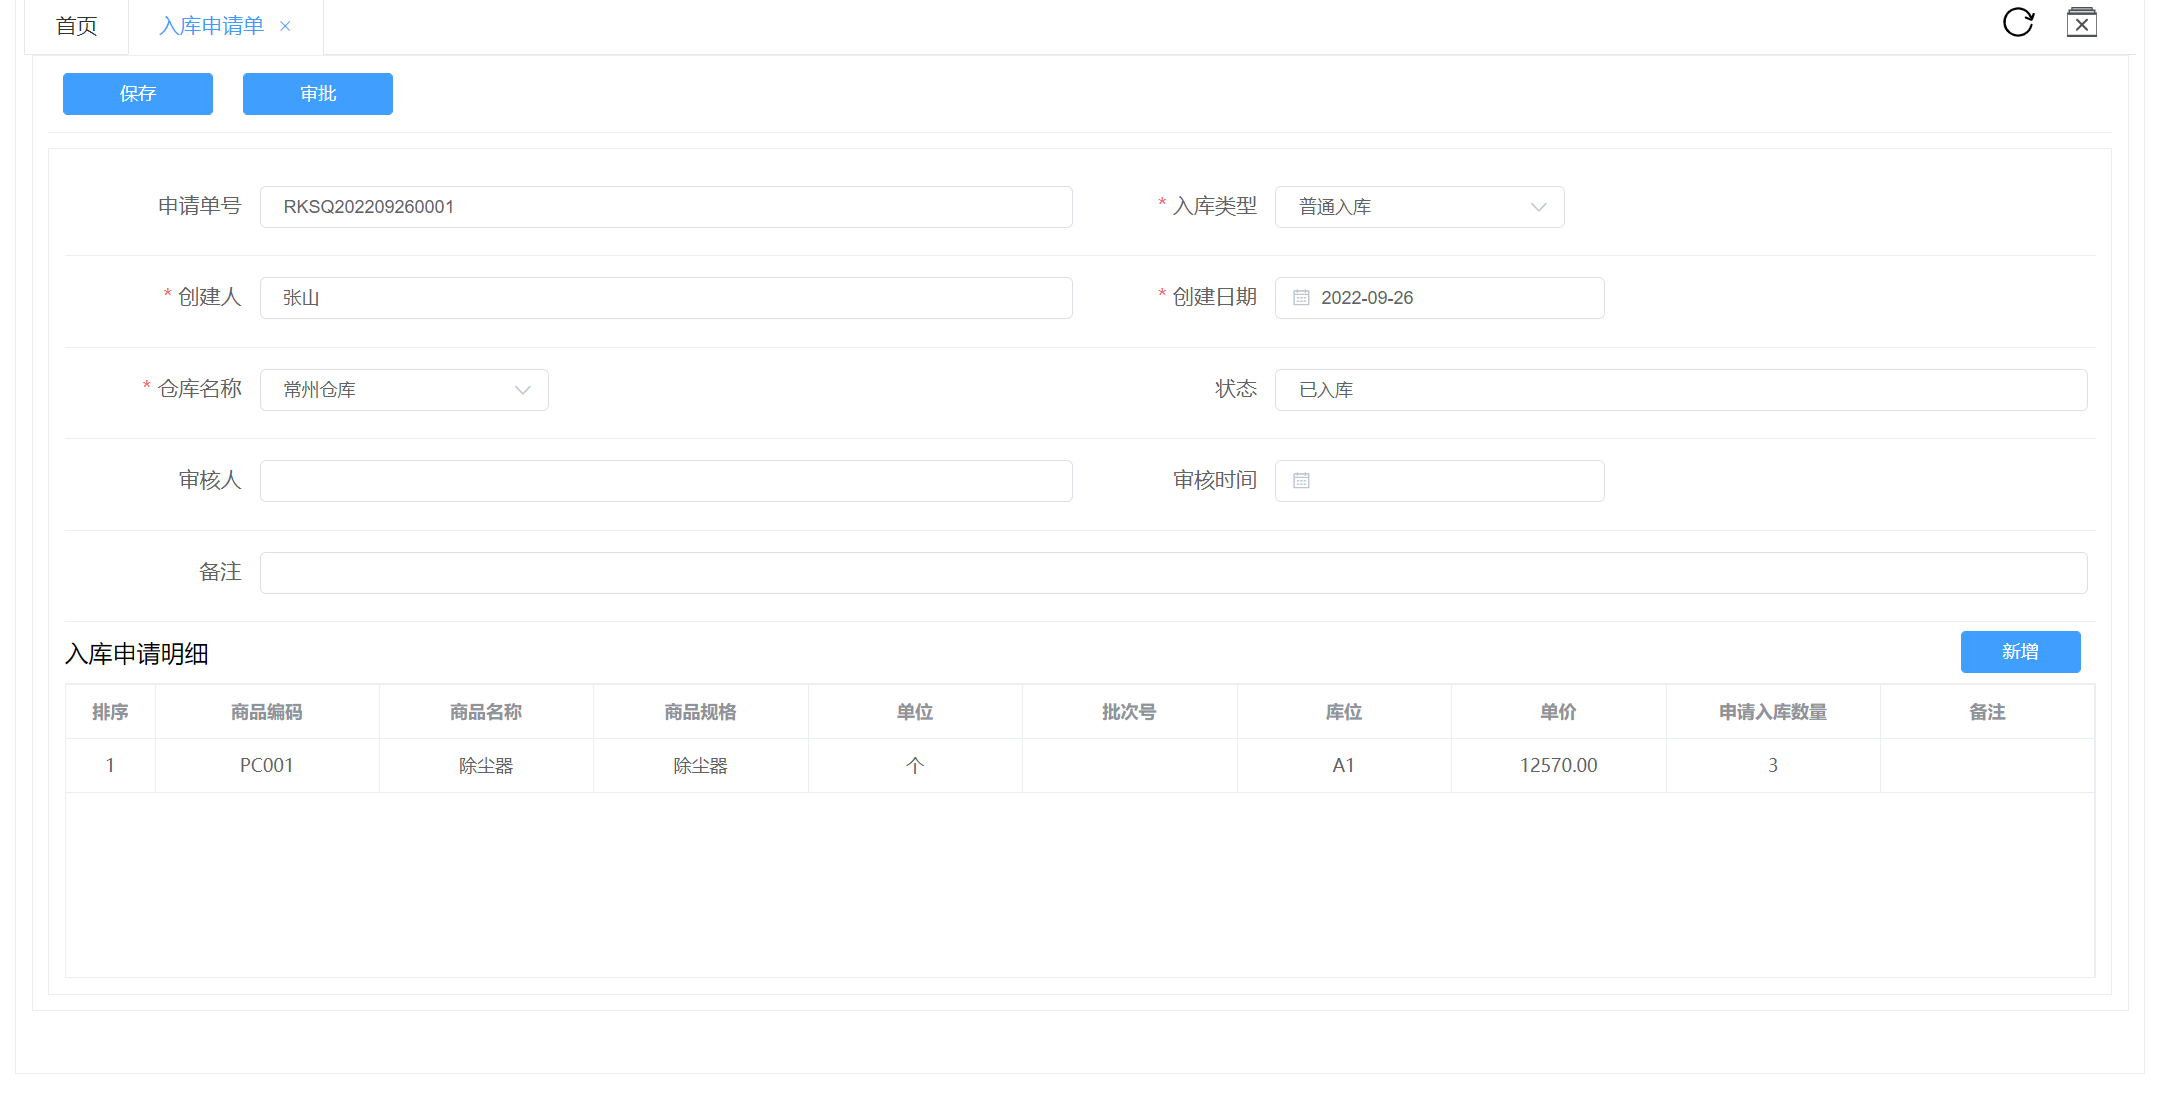Click the 备注 text field
This screenshot has width=2160, height=1118.
(x=1173, y=573)
